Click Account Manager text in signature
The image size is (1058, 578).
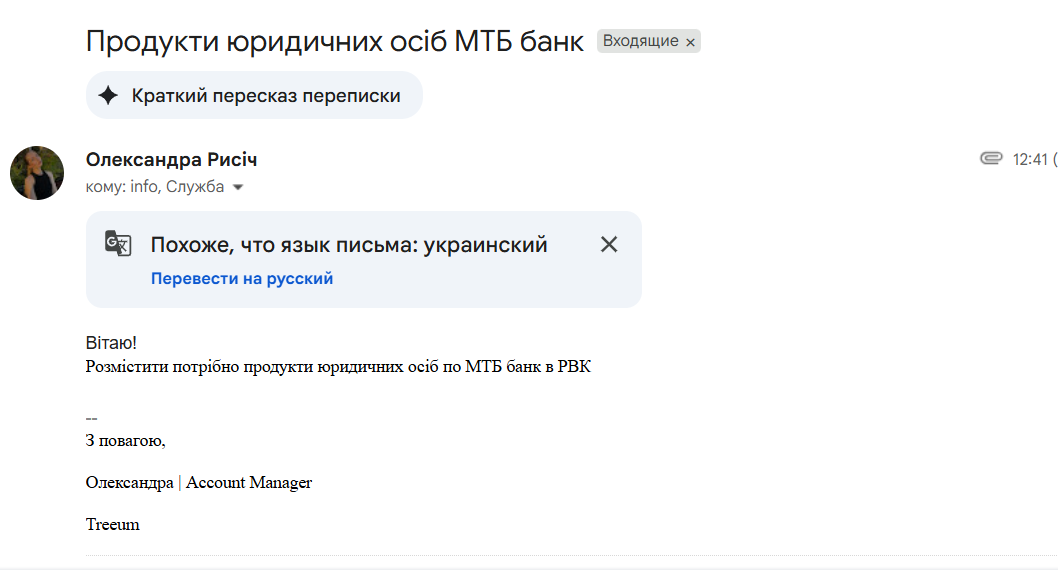coord(249,483)
